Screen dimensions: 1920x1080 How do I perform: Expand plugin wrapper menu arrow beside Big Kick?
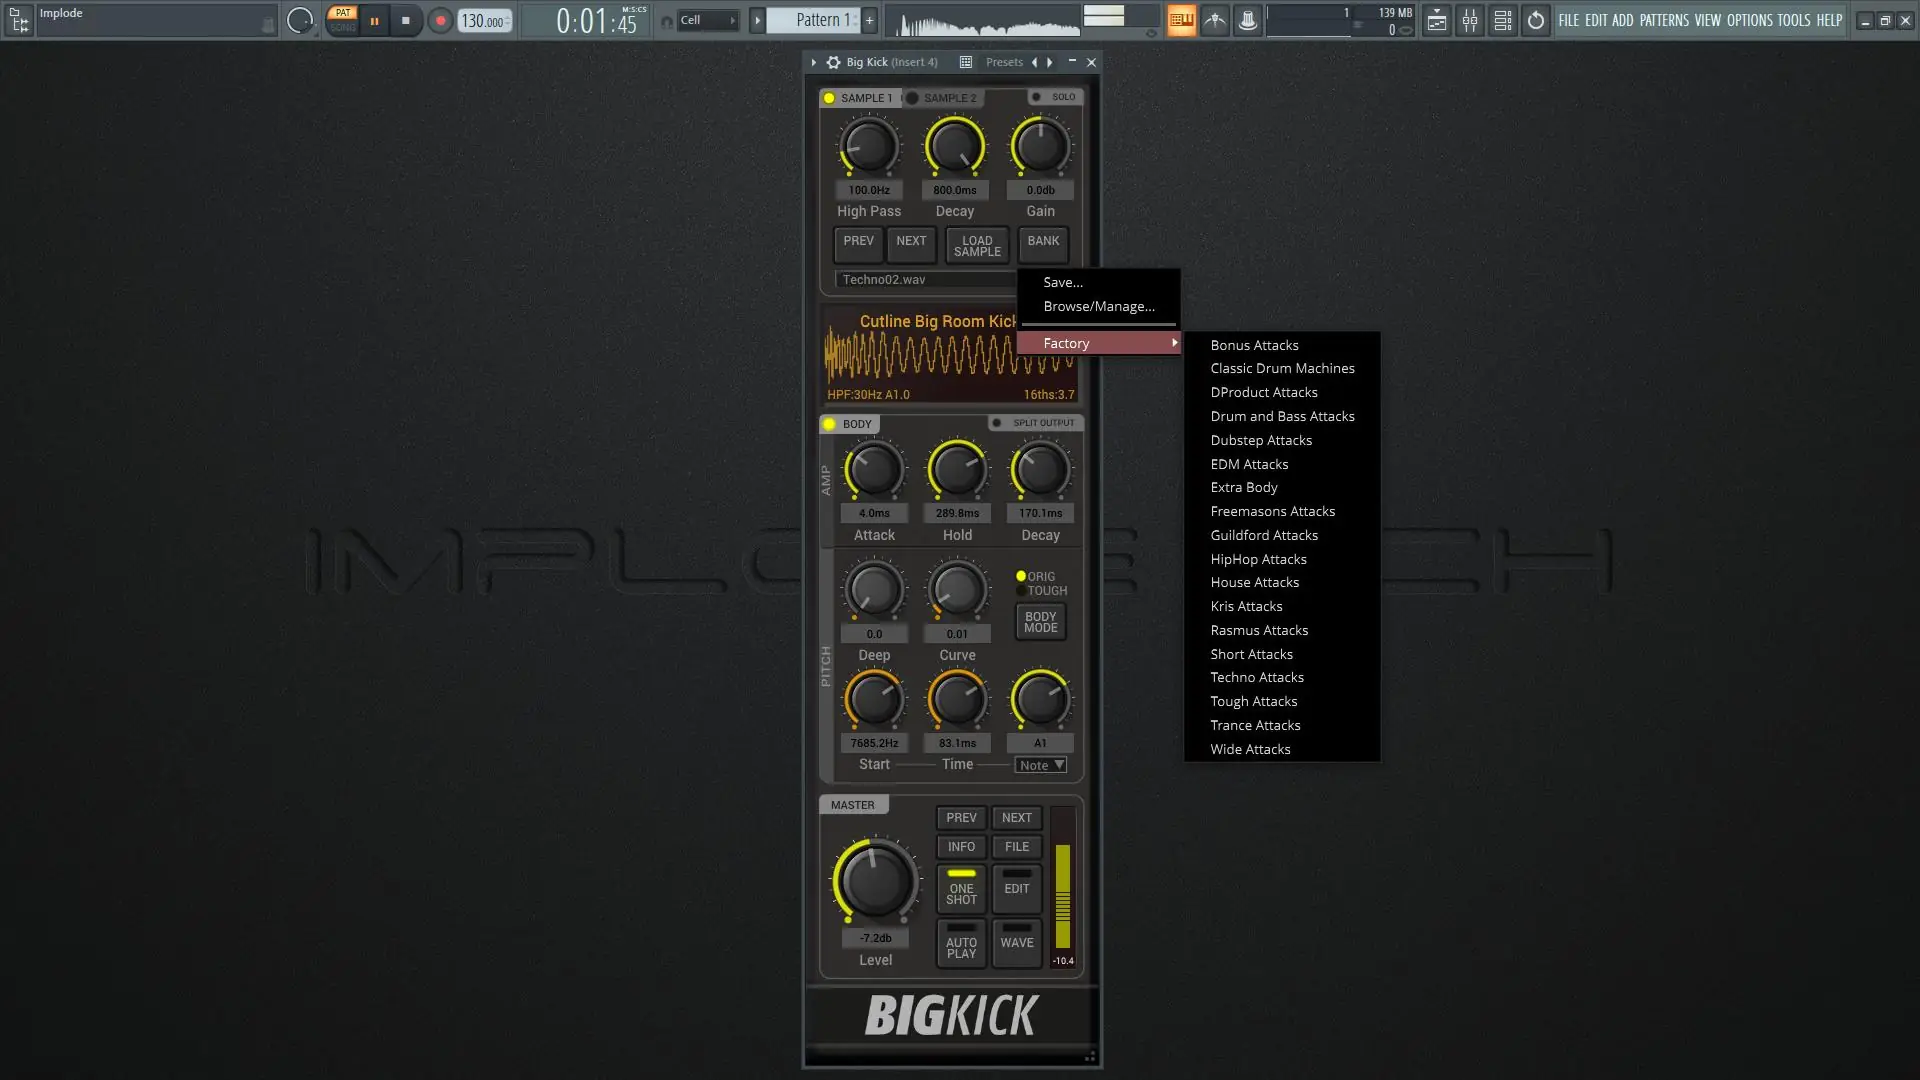(814, 62)
